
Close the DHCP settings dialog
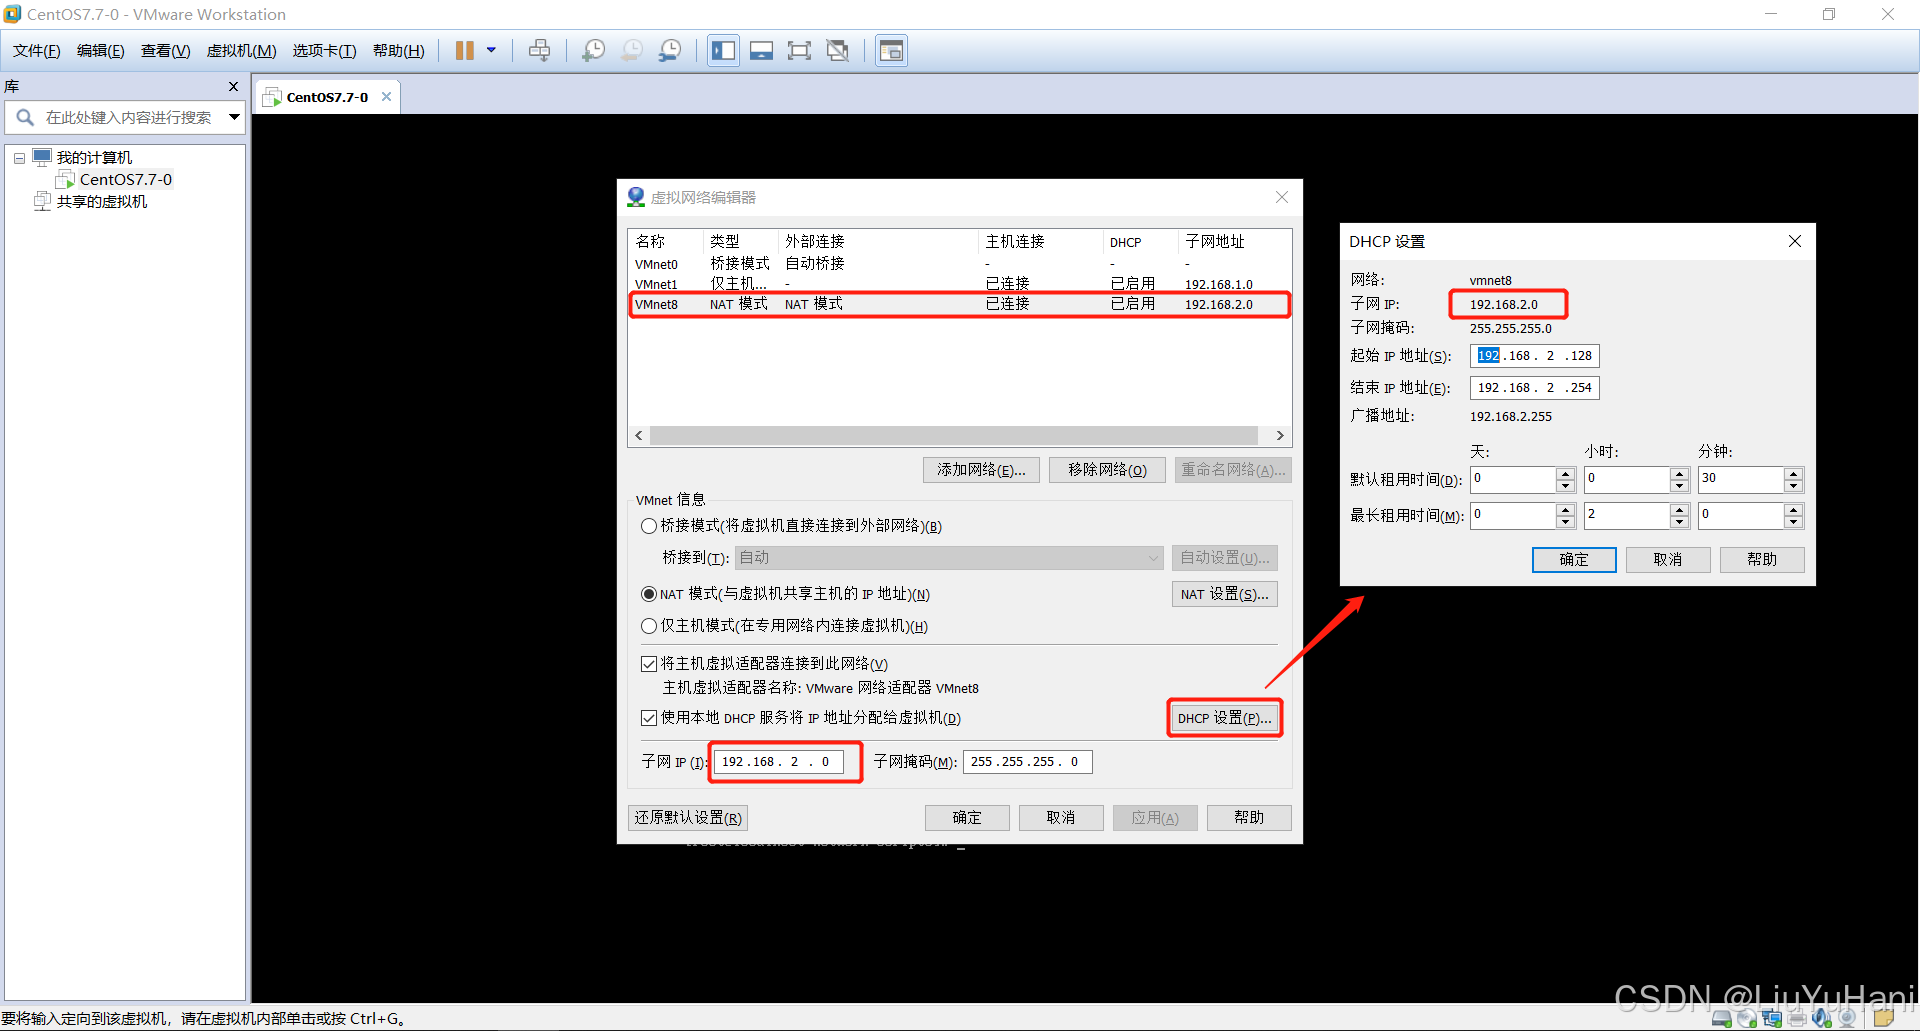(1795, 241)
